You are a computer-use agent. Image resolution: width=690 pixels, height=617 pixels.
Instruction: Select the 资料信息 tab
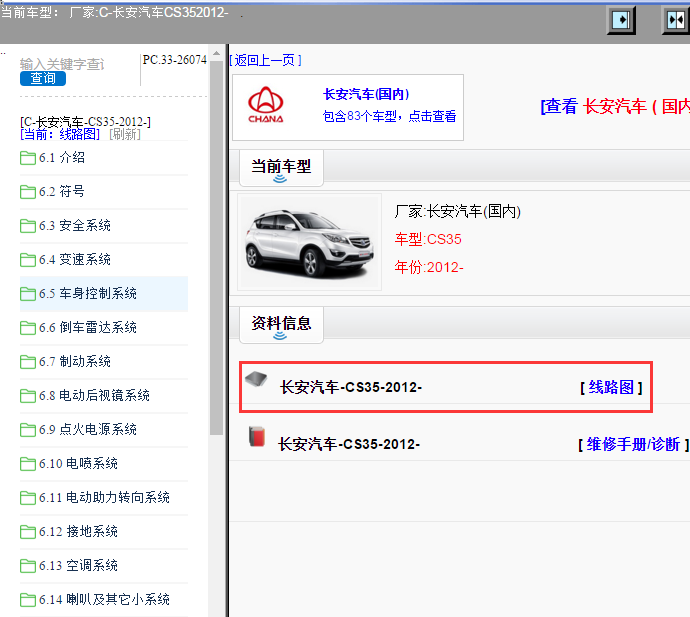(x=281, y=325)
